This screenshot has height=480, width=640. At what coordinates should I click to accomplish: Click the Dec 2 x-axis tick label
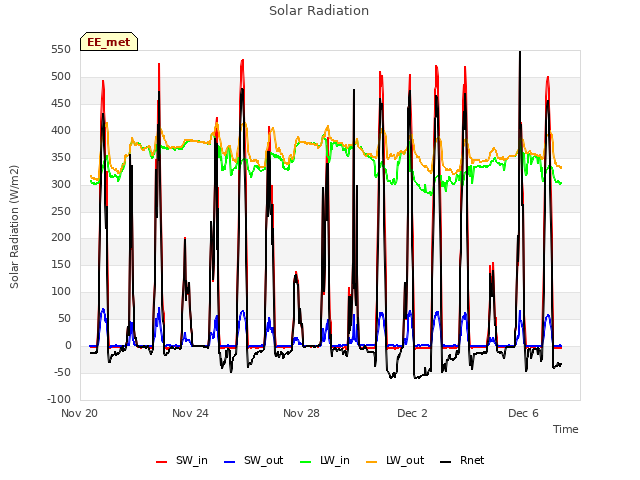click(x=412, y=413)
